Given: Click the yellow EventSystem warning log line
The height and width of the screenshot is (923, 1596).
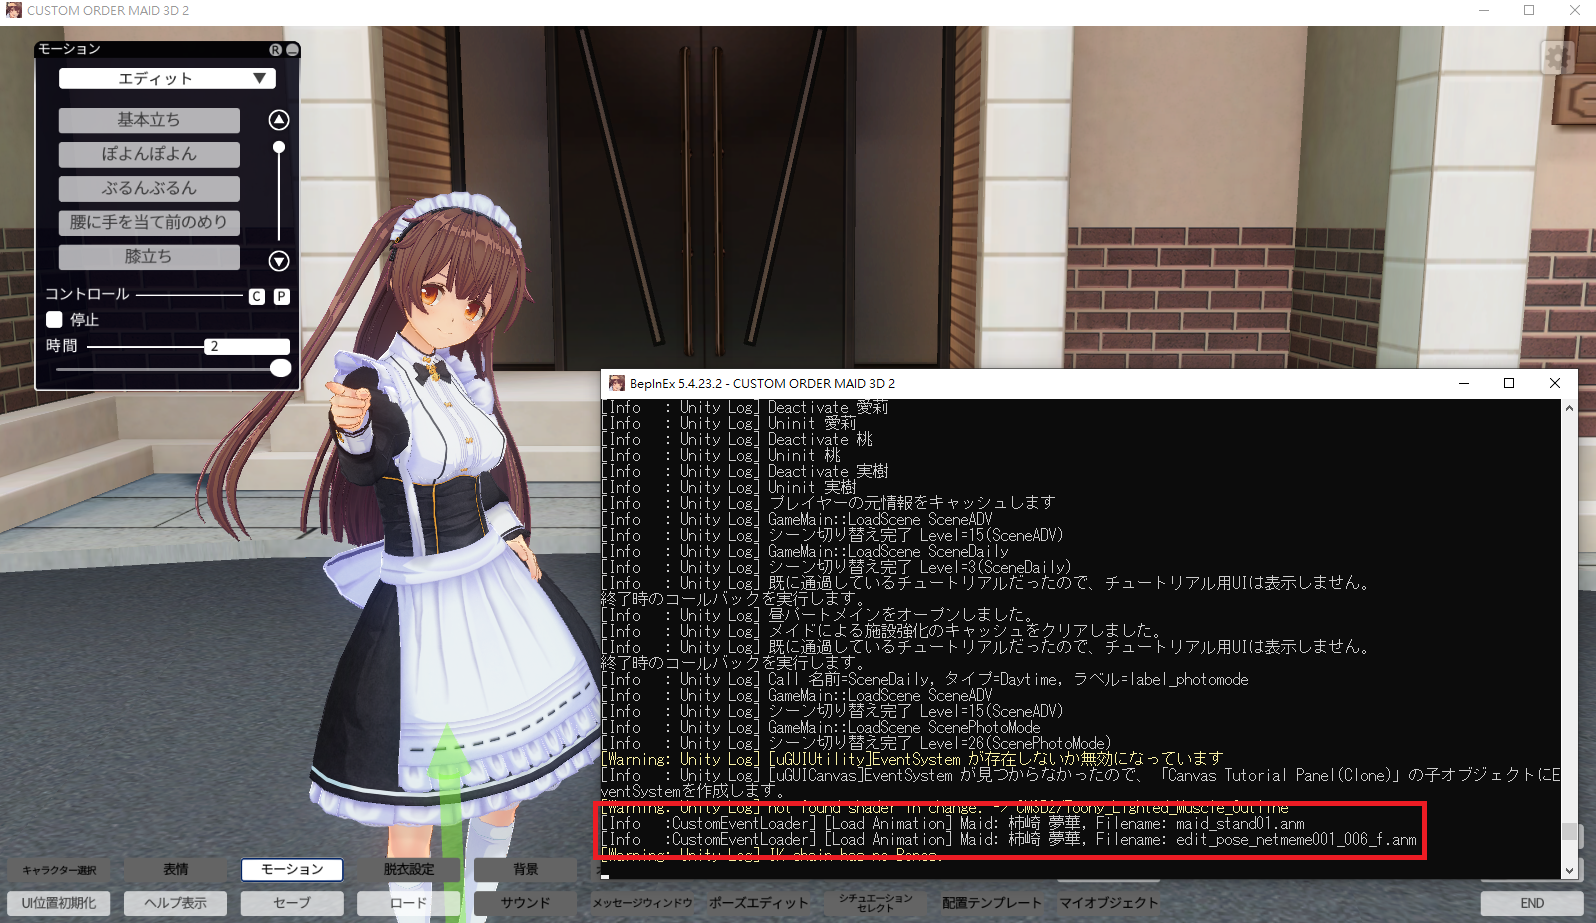Looking at the screenshot, I should (912, 760).
